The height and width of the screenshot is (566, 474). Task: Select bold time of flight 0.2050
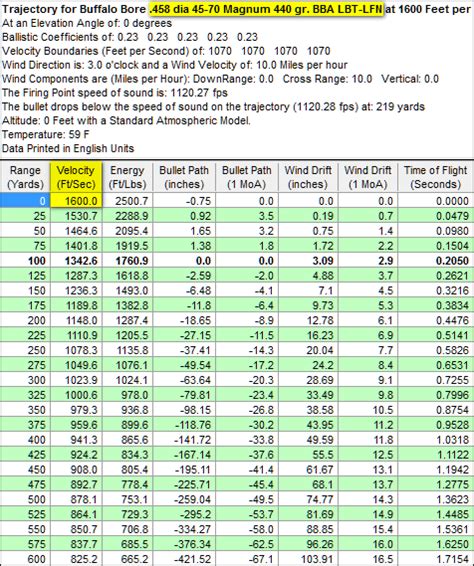(436, 261)
